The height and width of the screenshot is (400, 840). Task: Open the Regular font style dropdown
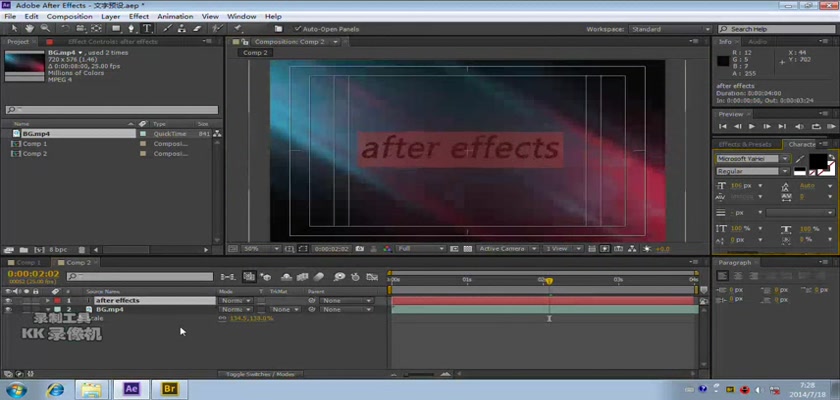point(753,171)
